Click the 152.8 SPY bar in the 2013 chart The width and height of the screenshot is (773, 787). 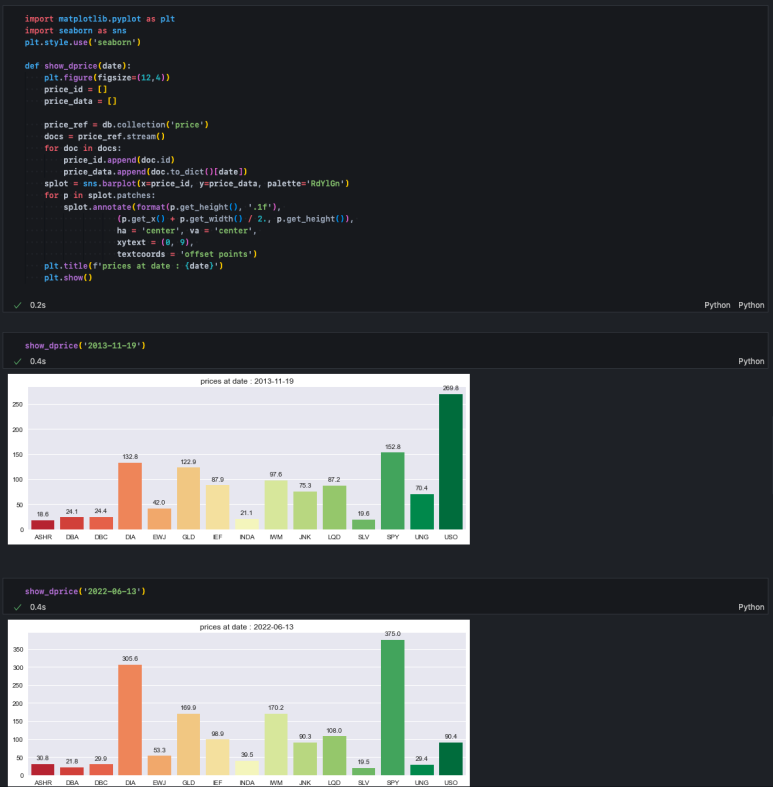[x=393, y=491]
